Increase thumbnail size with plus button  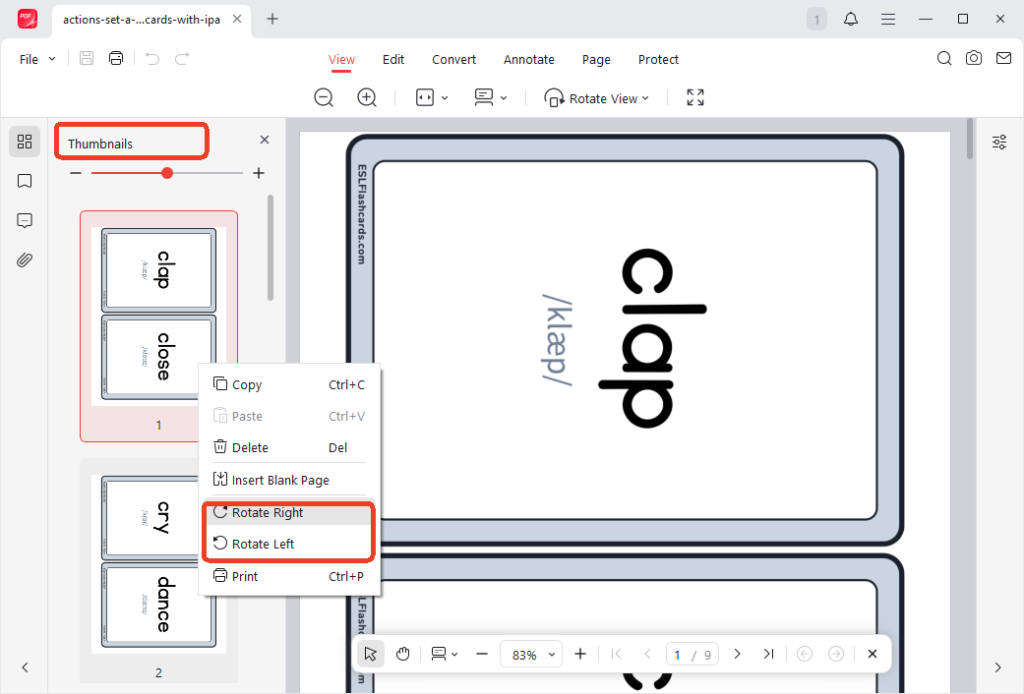click(x=259, y=173)
